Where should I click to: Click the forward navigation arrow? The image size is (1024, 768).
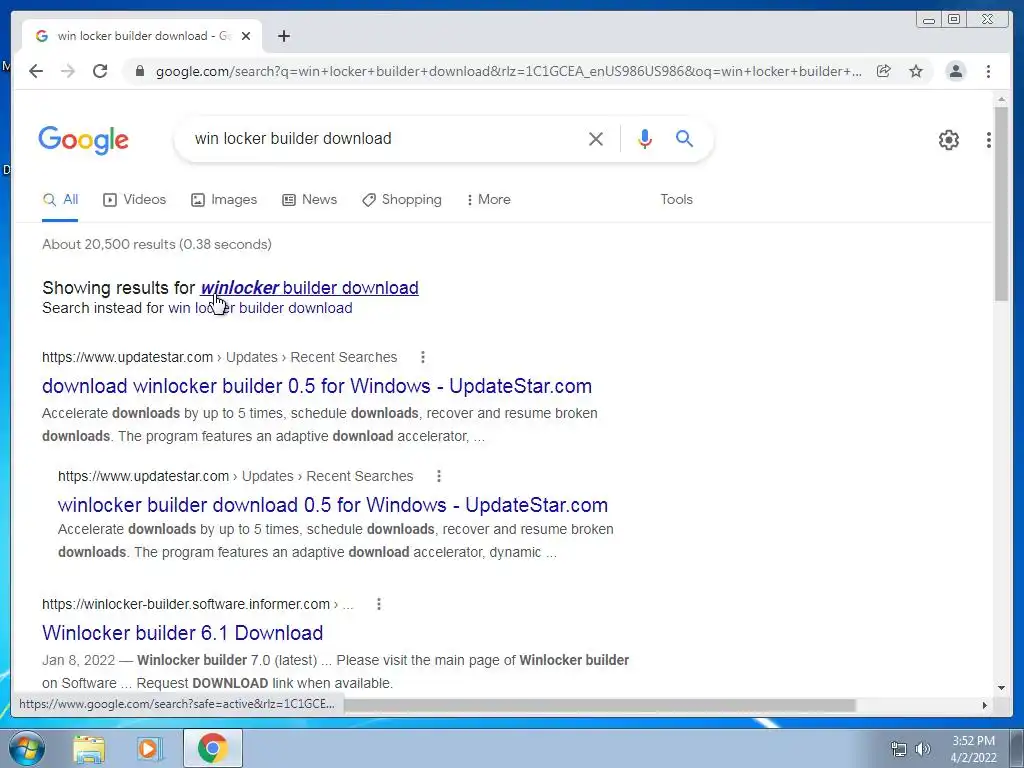pyautogui.click(x=68, y=71)
